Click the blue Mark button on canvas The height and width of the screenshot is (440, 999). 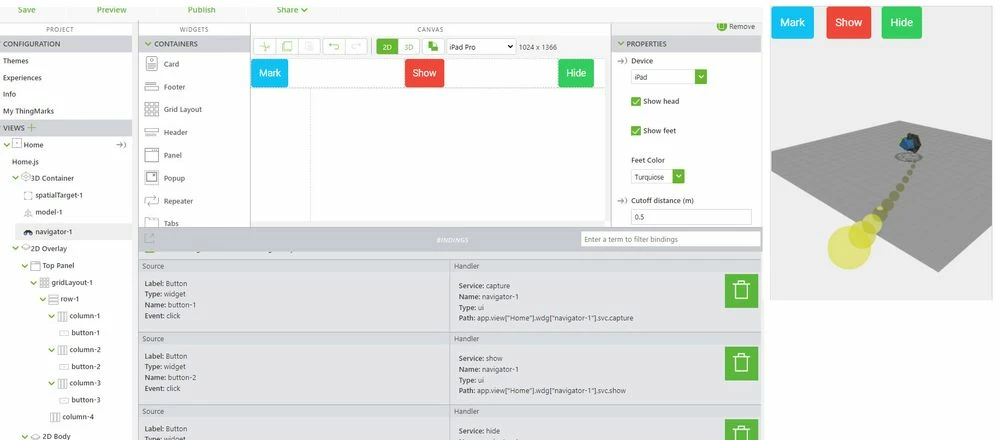pos(270,73)
